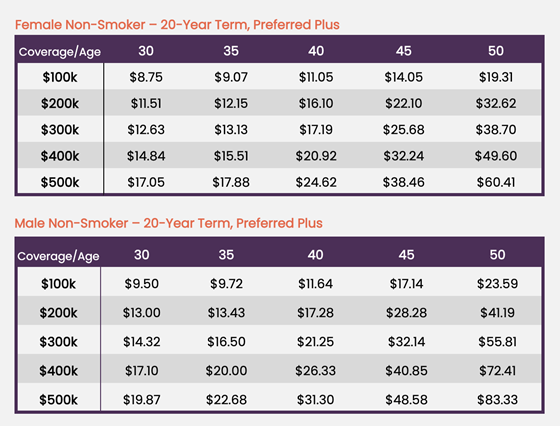
Task: Click the Male Non-Smoker table title
Action: pyautogui.click(x=169, y=223)
